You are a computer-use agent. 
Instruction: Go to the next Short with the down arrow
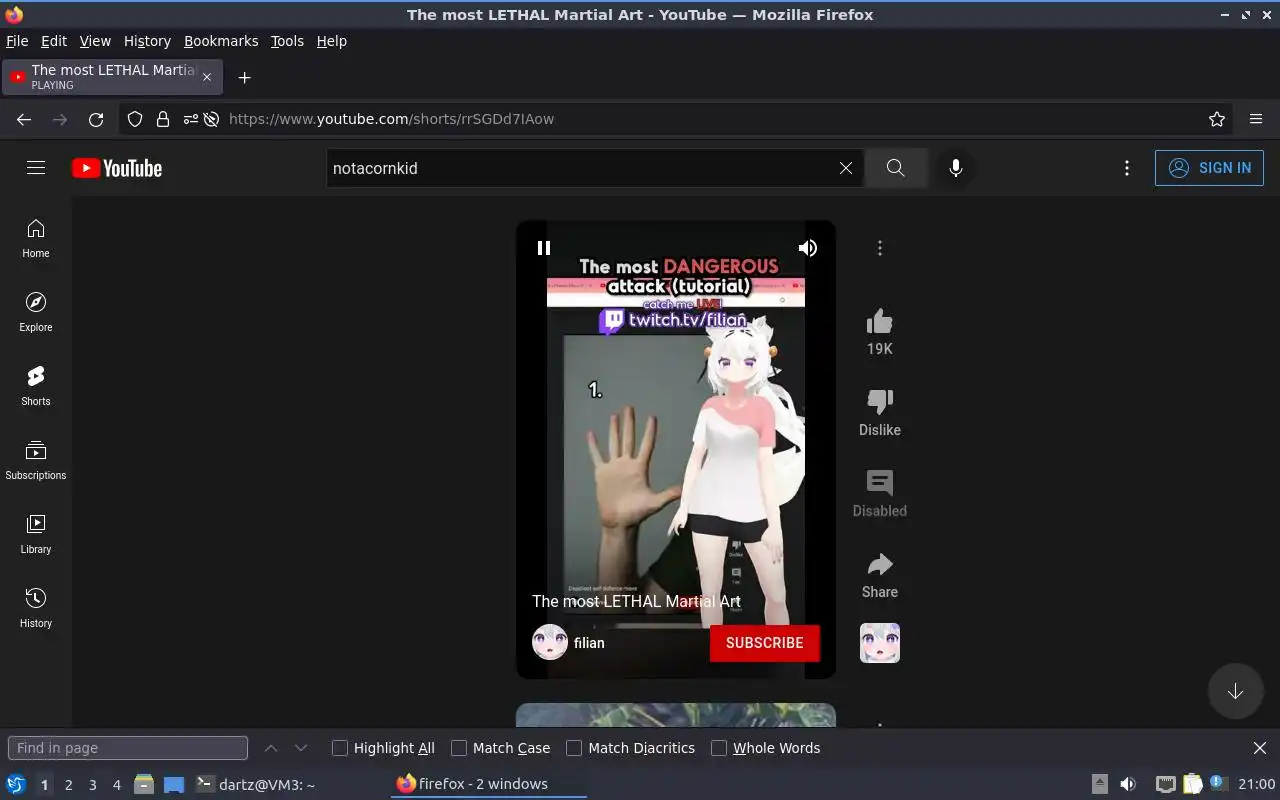1235,691
